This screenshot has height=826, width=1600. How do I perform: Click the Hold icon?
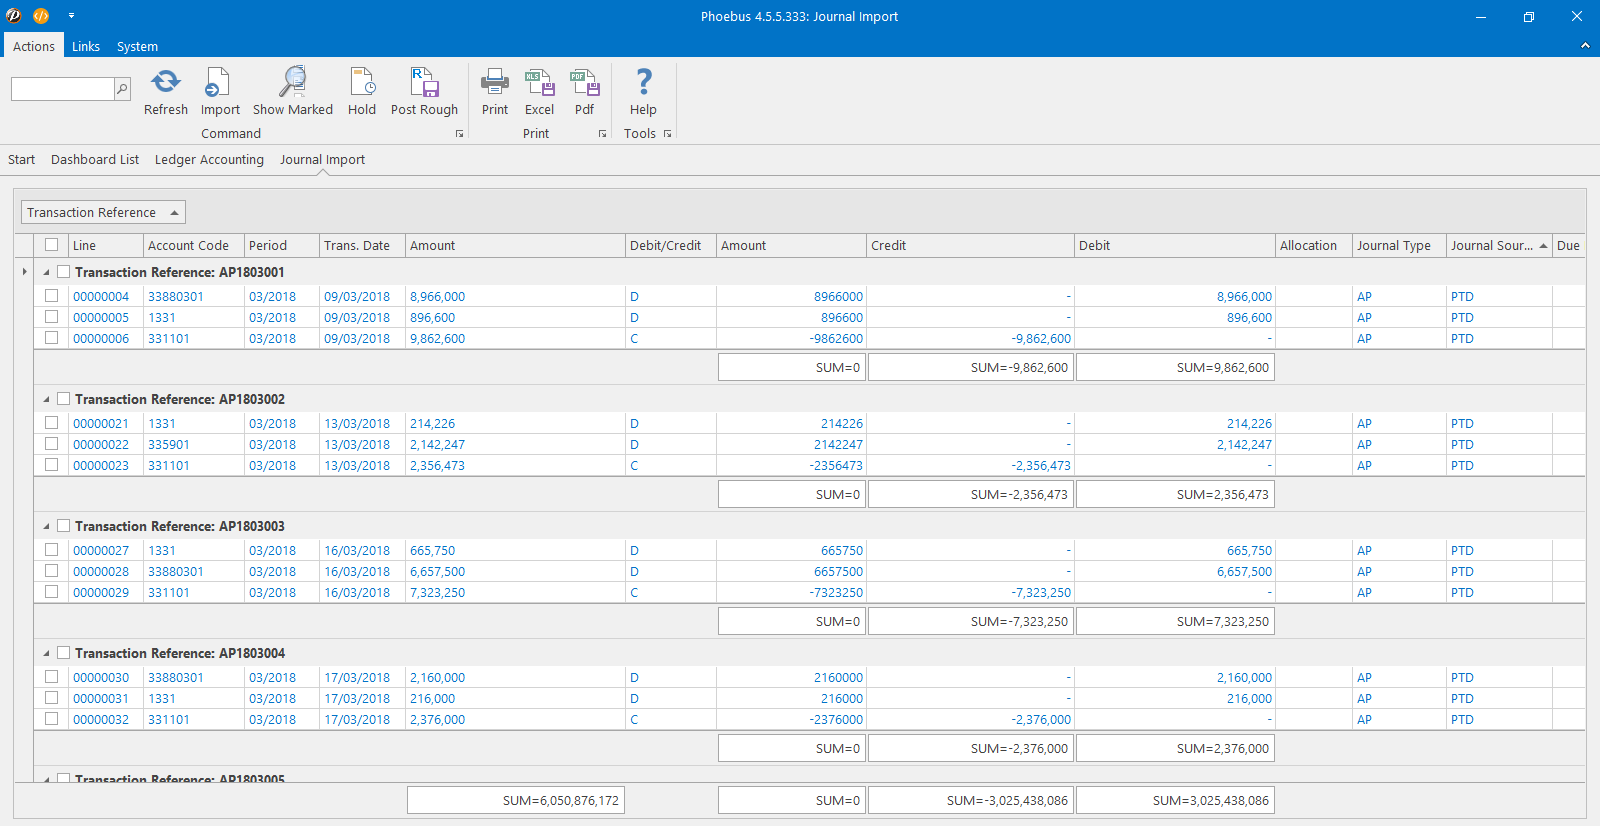pyautogui.click(x=362, y=82)
